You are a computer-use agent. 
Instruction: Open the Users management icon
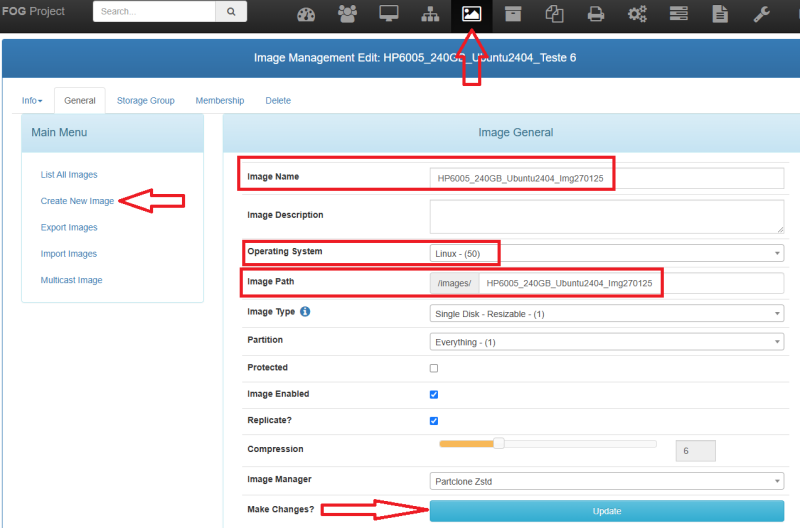[347, 14]
